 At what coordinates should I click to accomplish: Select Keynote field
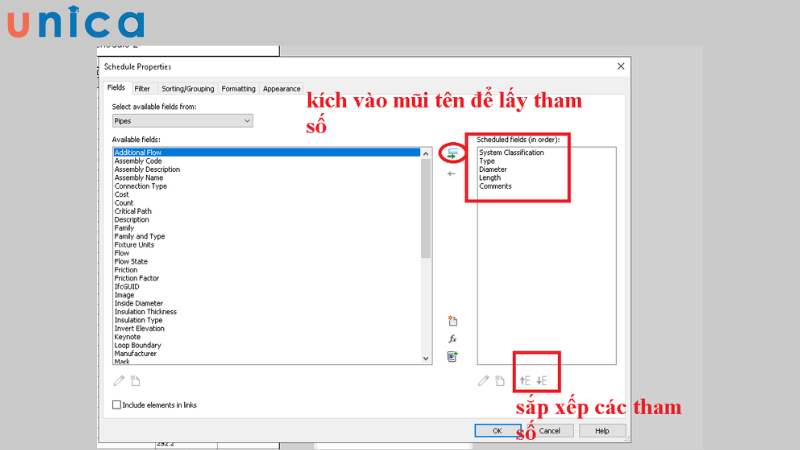coord(127,337)
